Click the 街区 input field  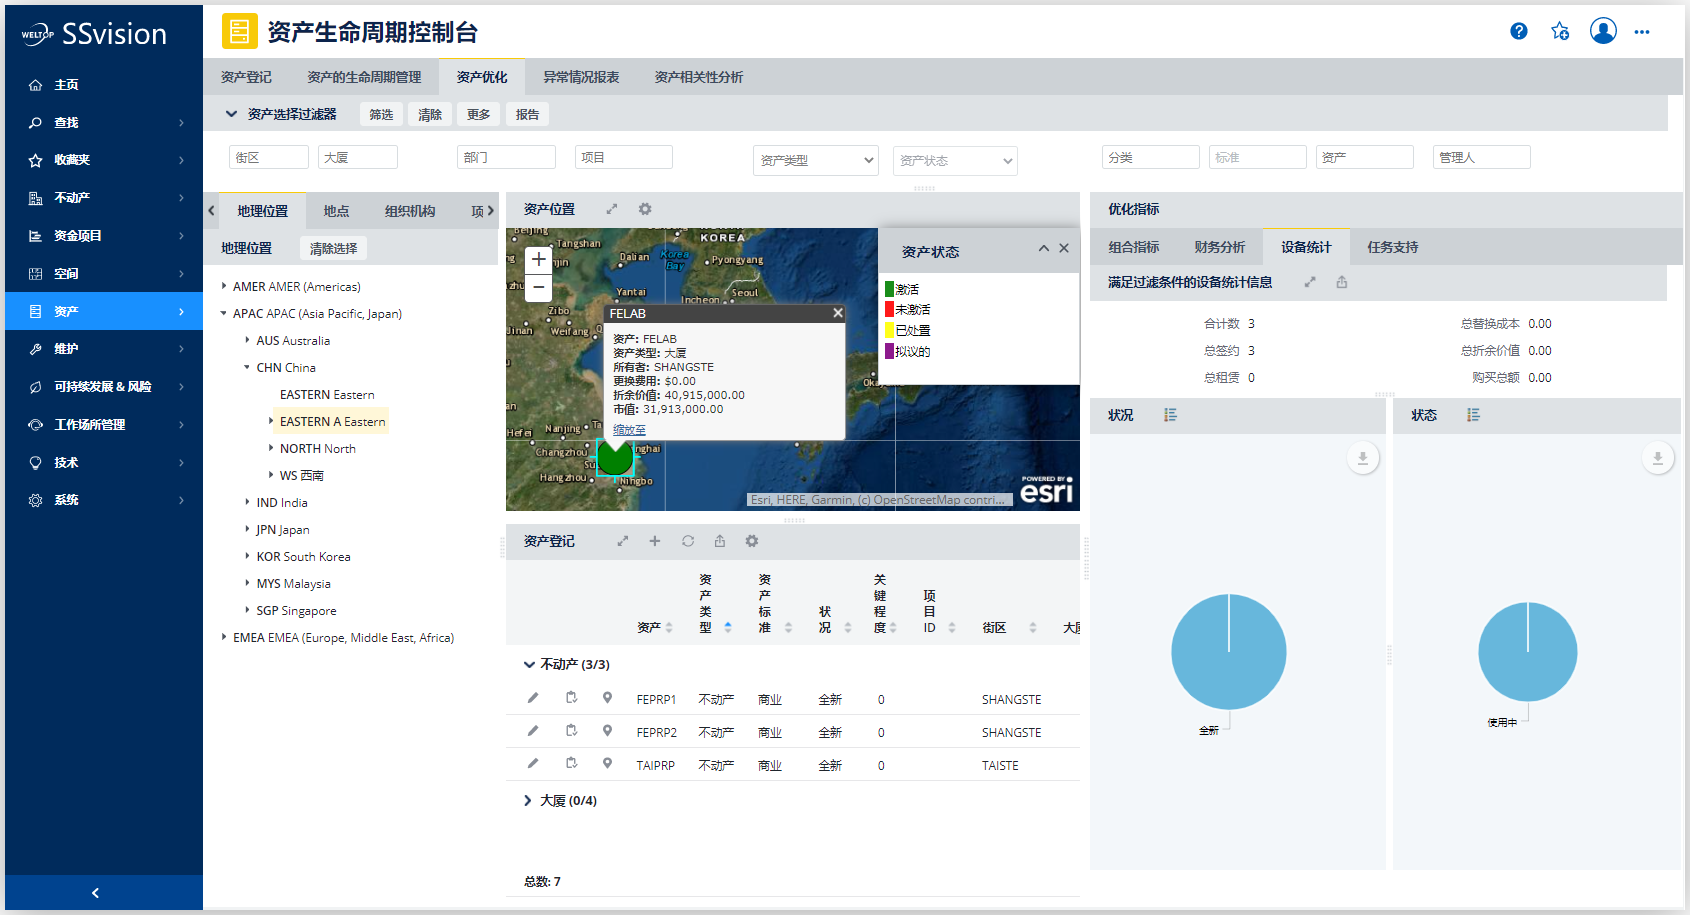pos(268,157)
